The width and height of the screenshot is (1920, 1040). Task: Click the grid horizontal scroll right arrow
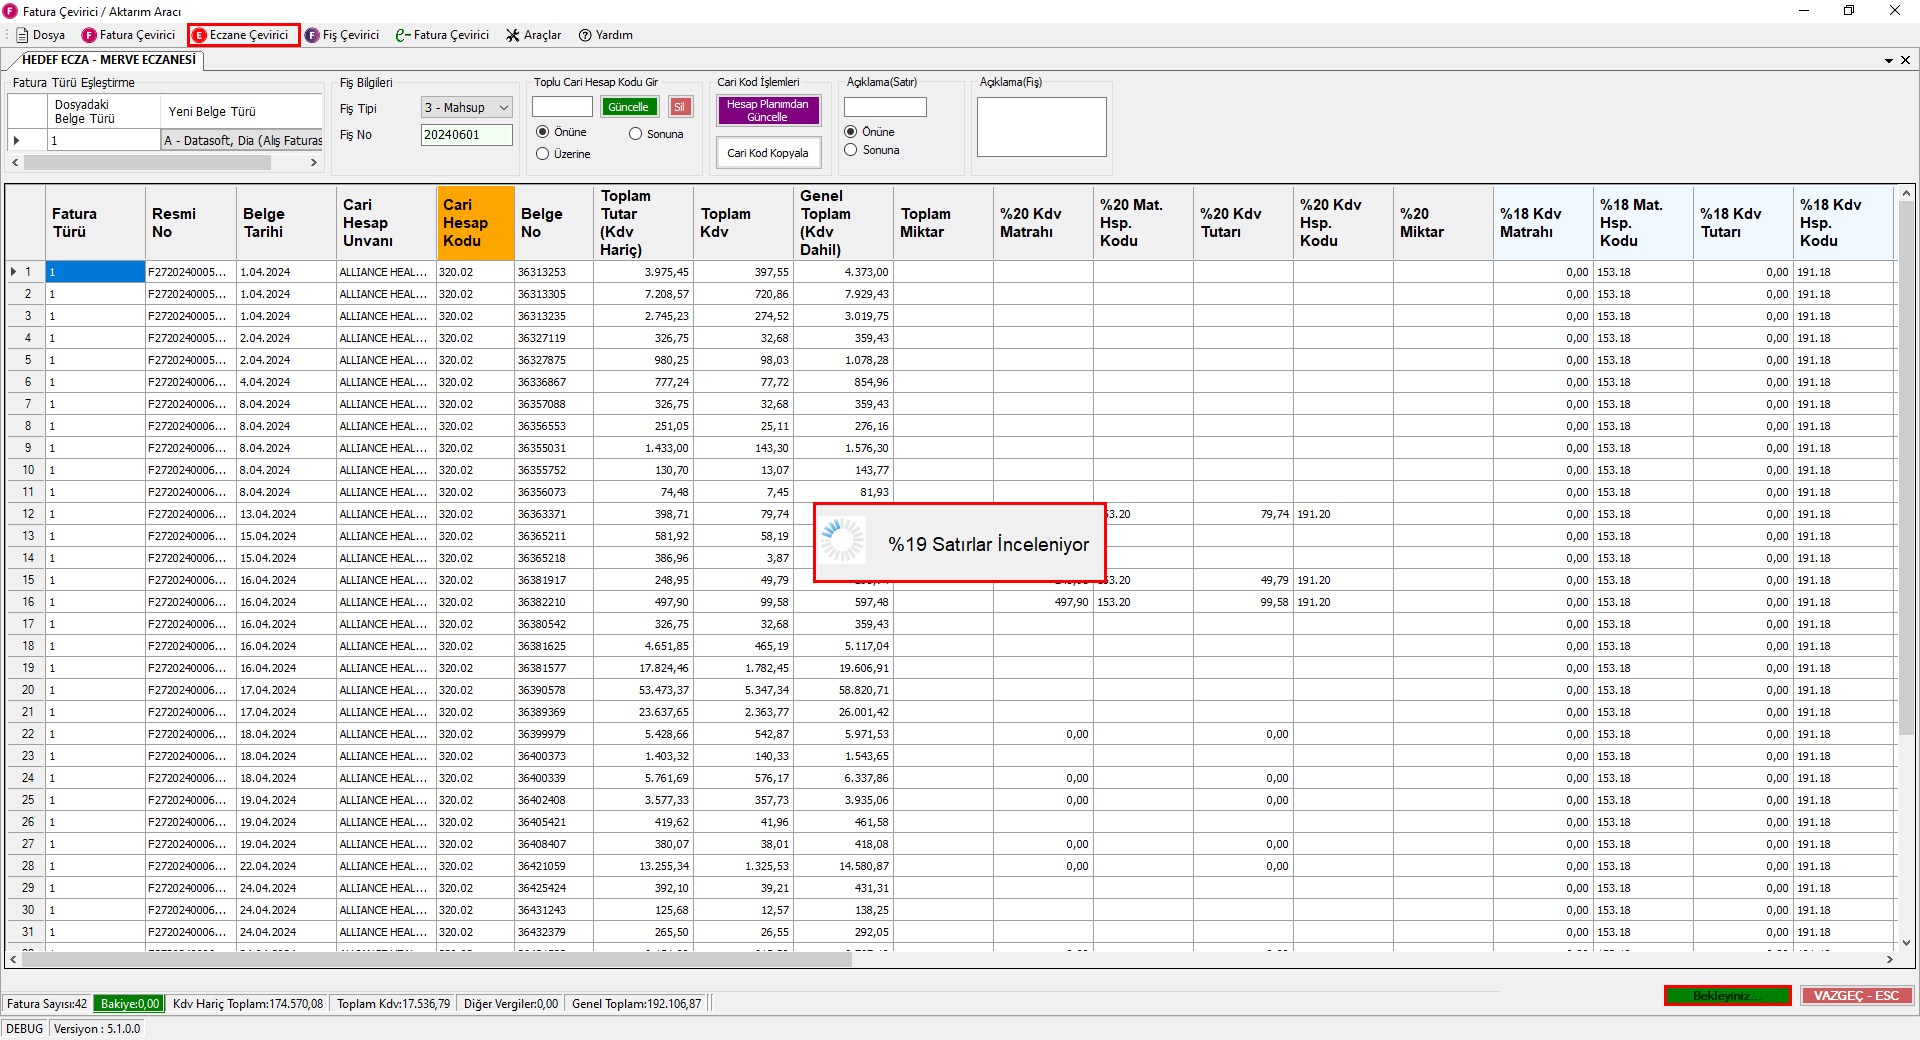(x=1889, y=959)
